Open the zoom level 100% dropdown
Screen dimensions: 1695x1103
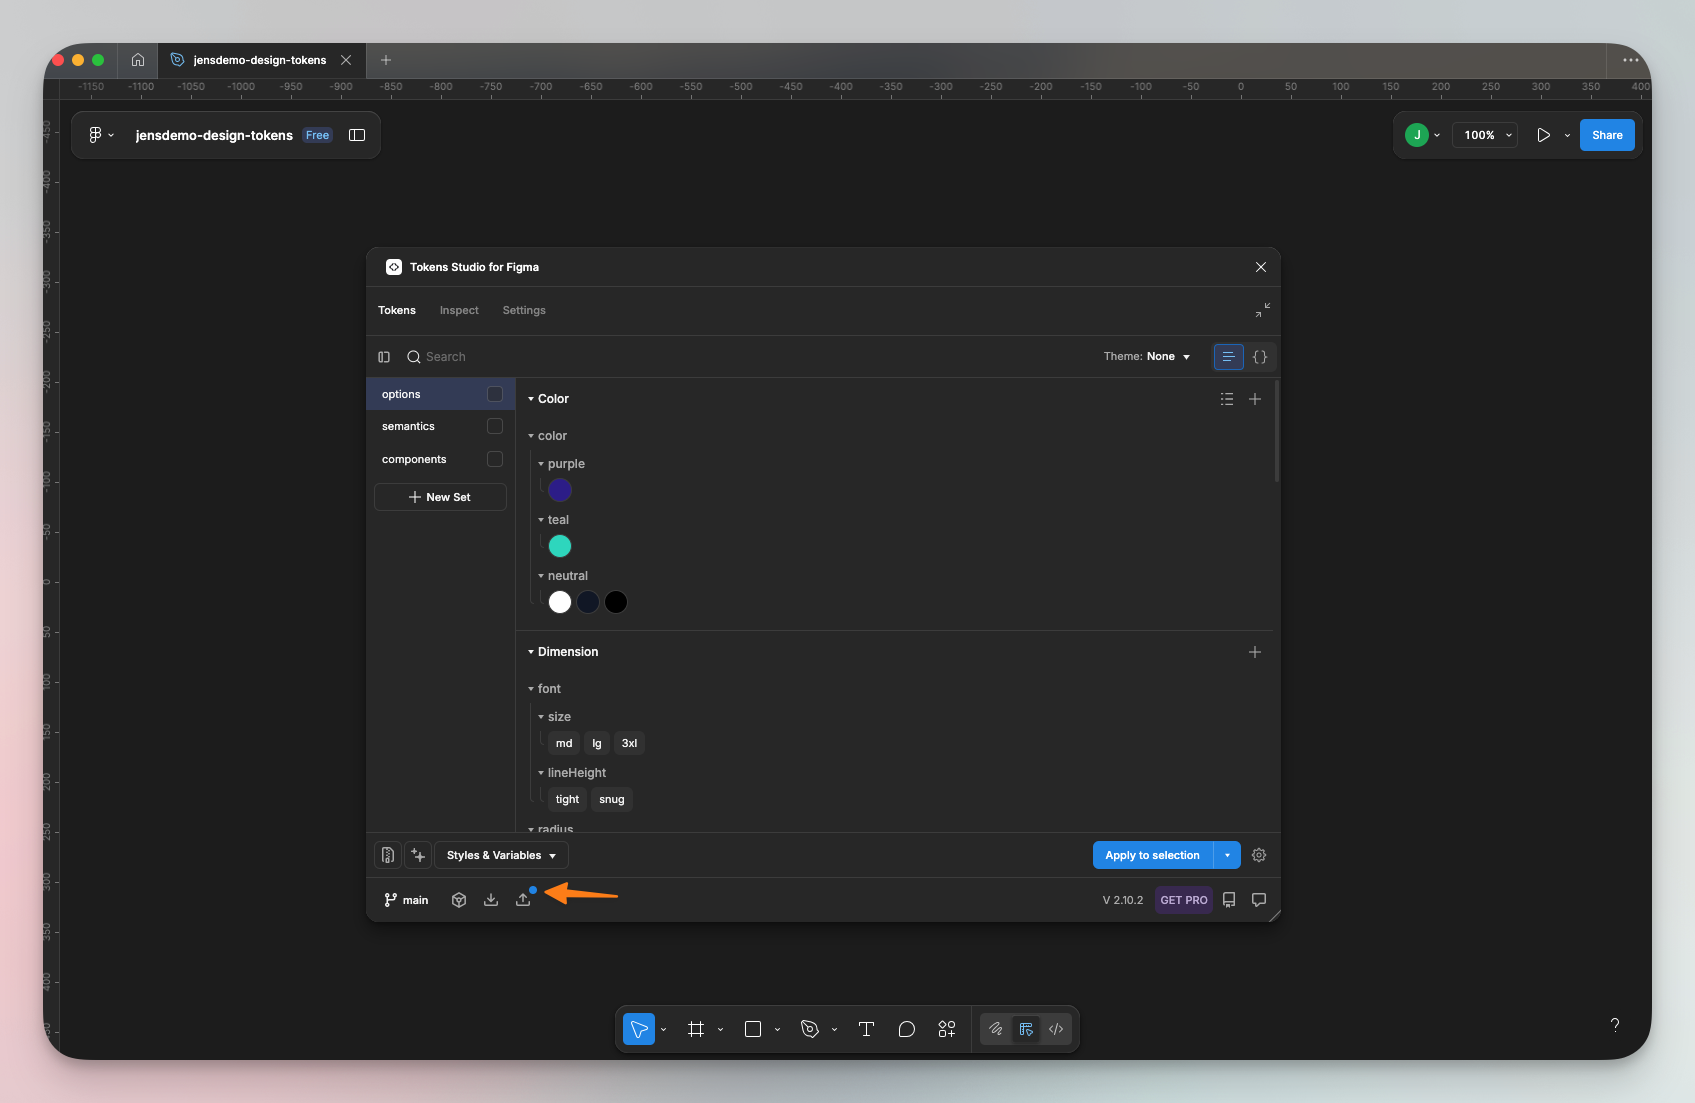click(1486, 135)
